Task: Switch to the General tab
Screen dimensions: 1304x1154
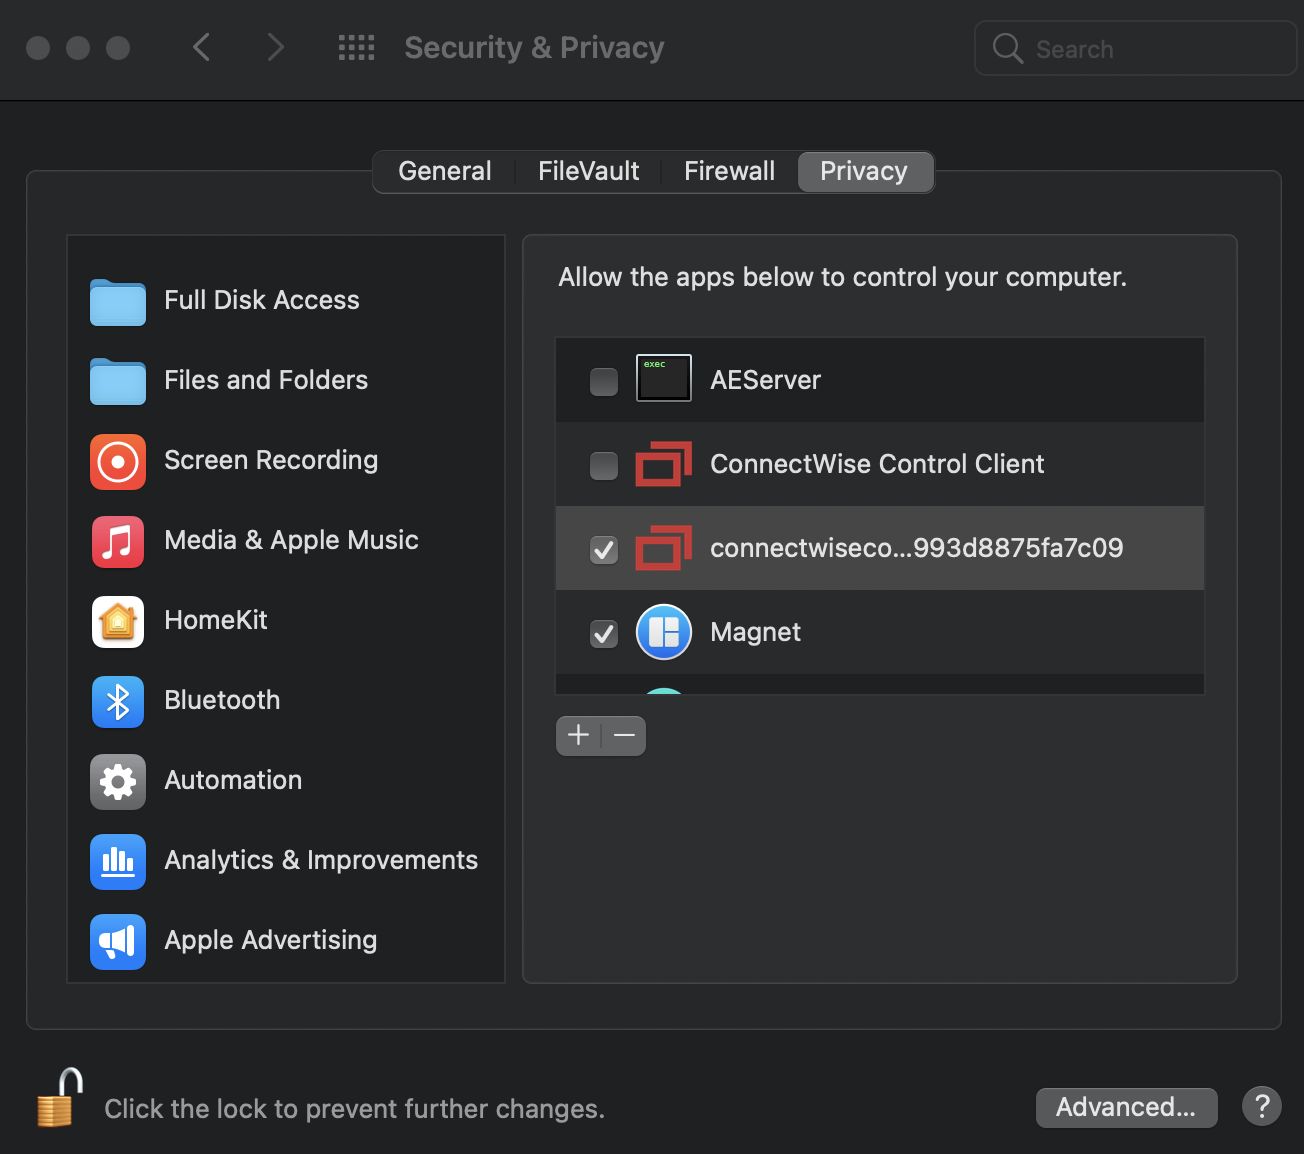Action: click(445, 171)
